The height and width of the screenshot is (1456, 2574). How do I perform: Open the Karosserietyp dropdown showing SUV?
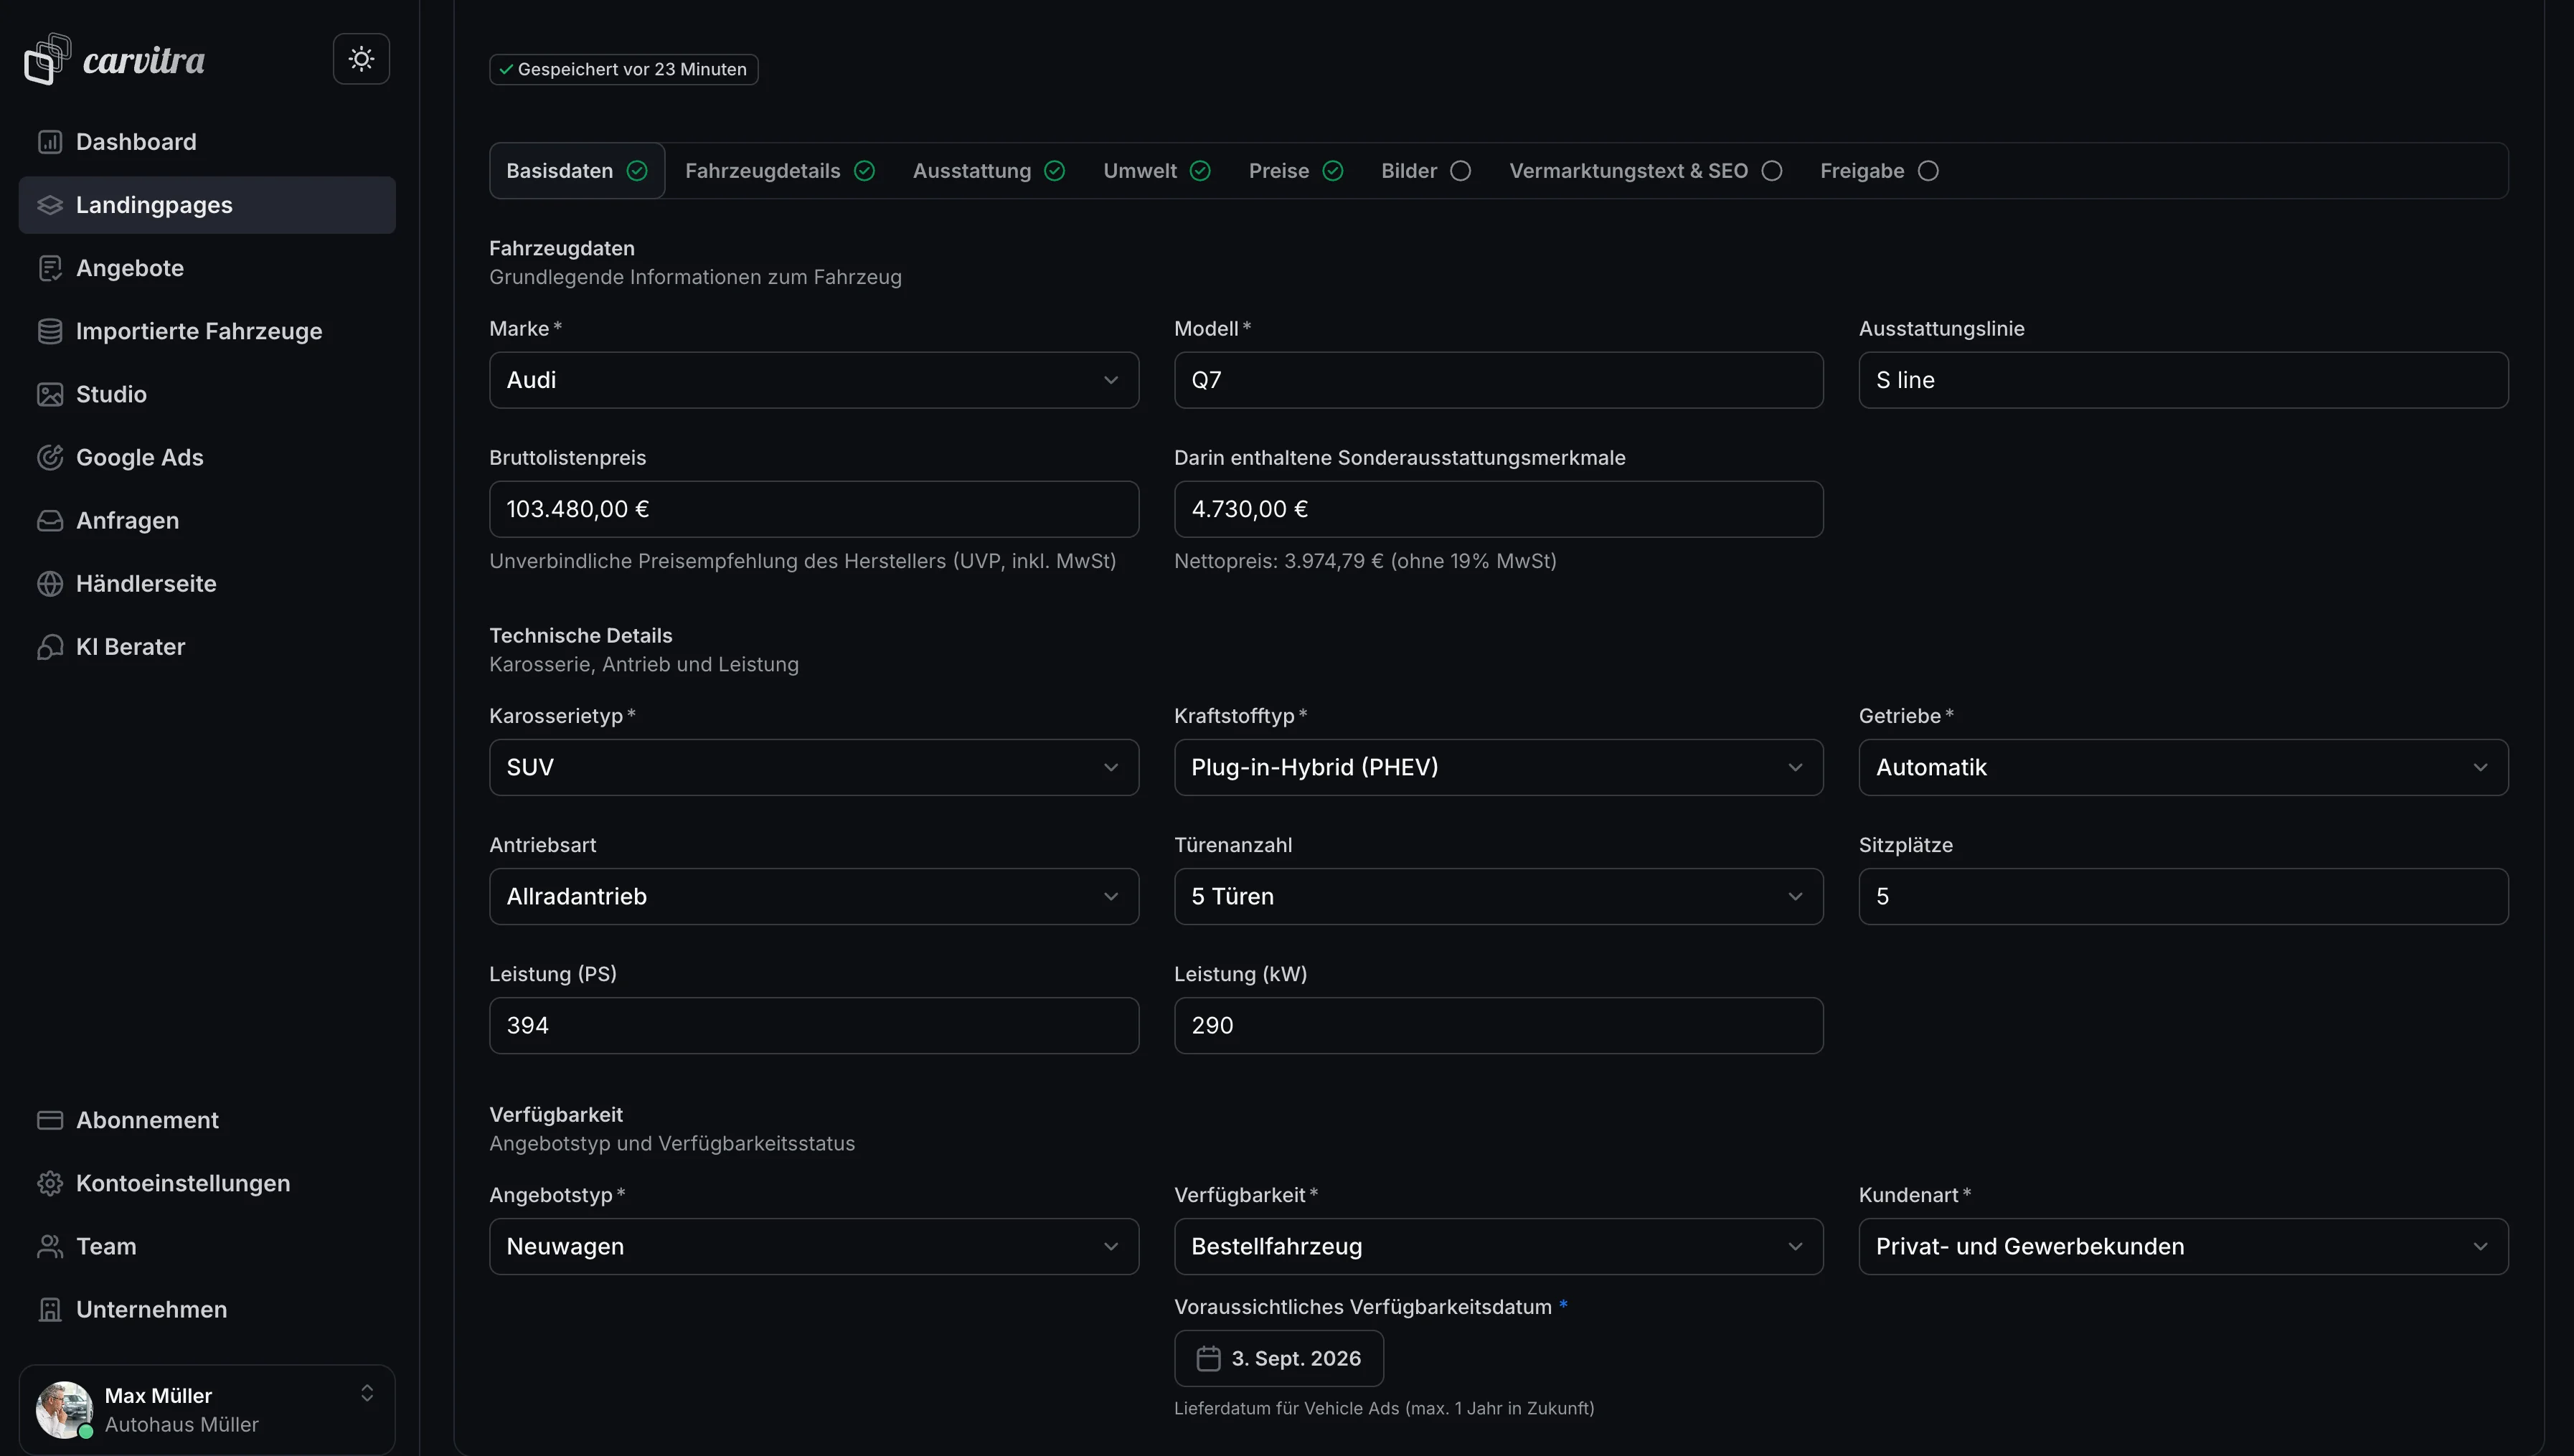[814, 767]
